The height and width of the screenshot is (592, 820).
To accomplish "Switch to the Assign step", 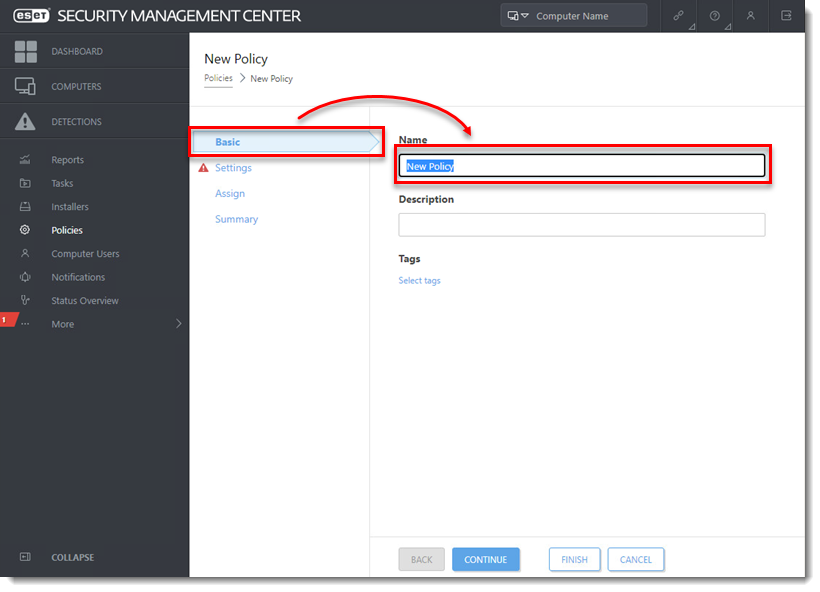I will click(x=229, y=194).
